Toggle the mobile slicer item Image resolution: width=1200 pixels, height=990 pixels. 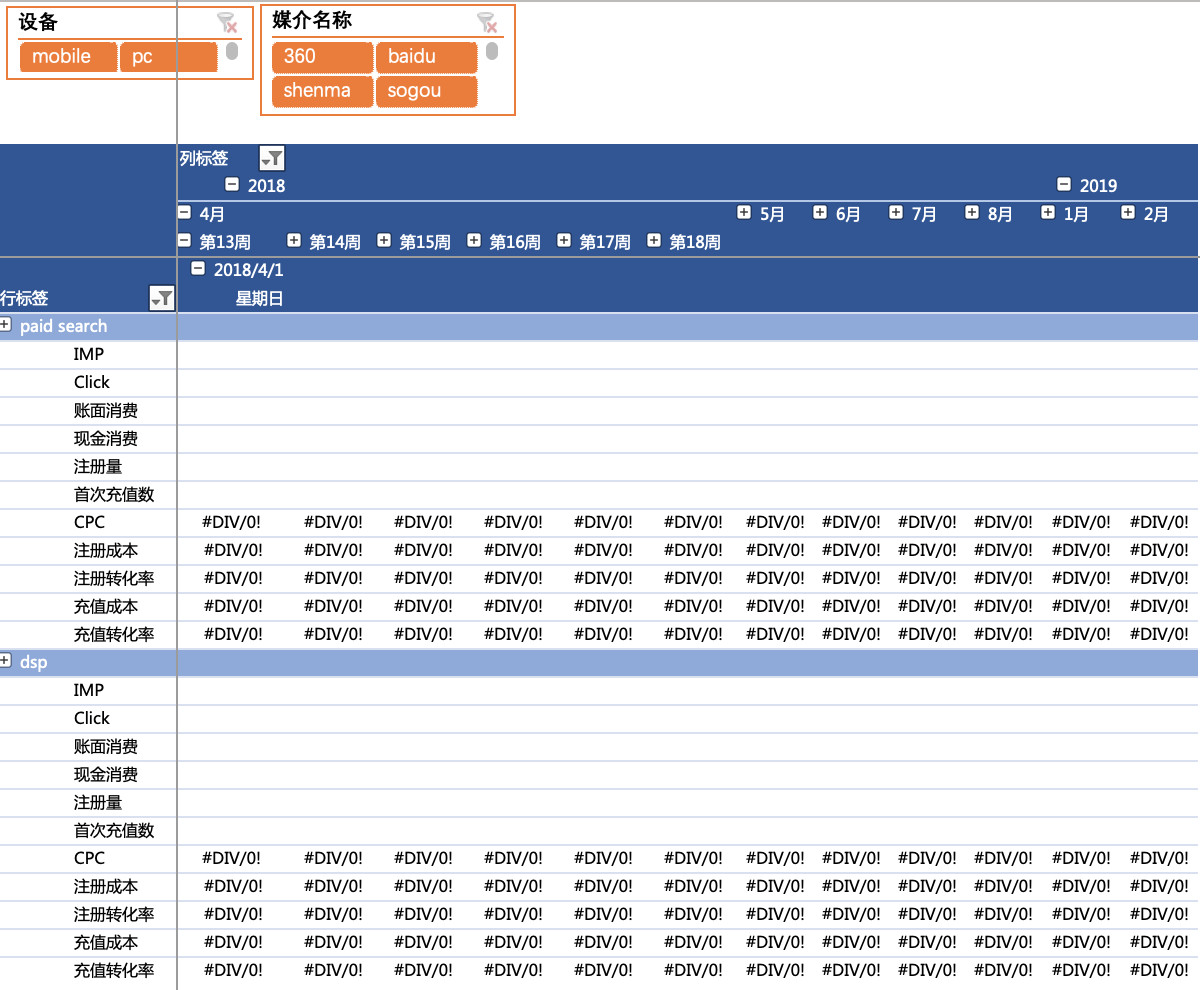tap(67, 57)
